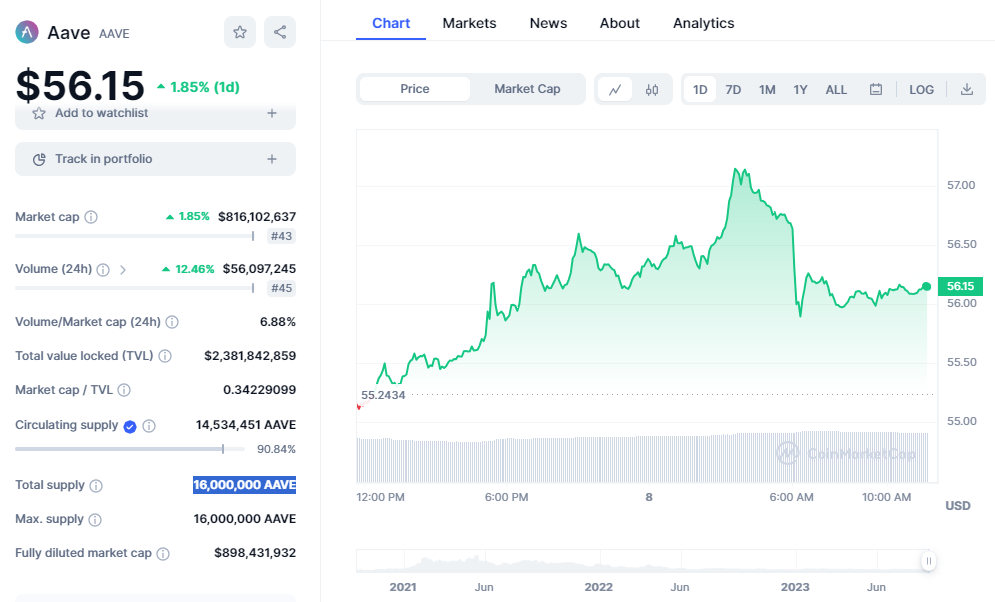Viewport: 995px width, 602px height.
Task: Click the Circulating supply verified checkmark badge
Action: (130, 426)
